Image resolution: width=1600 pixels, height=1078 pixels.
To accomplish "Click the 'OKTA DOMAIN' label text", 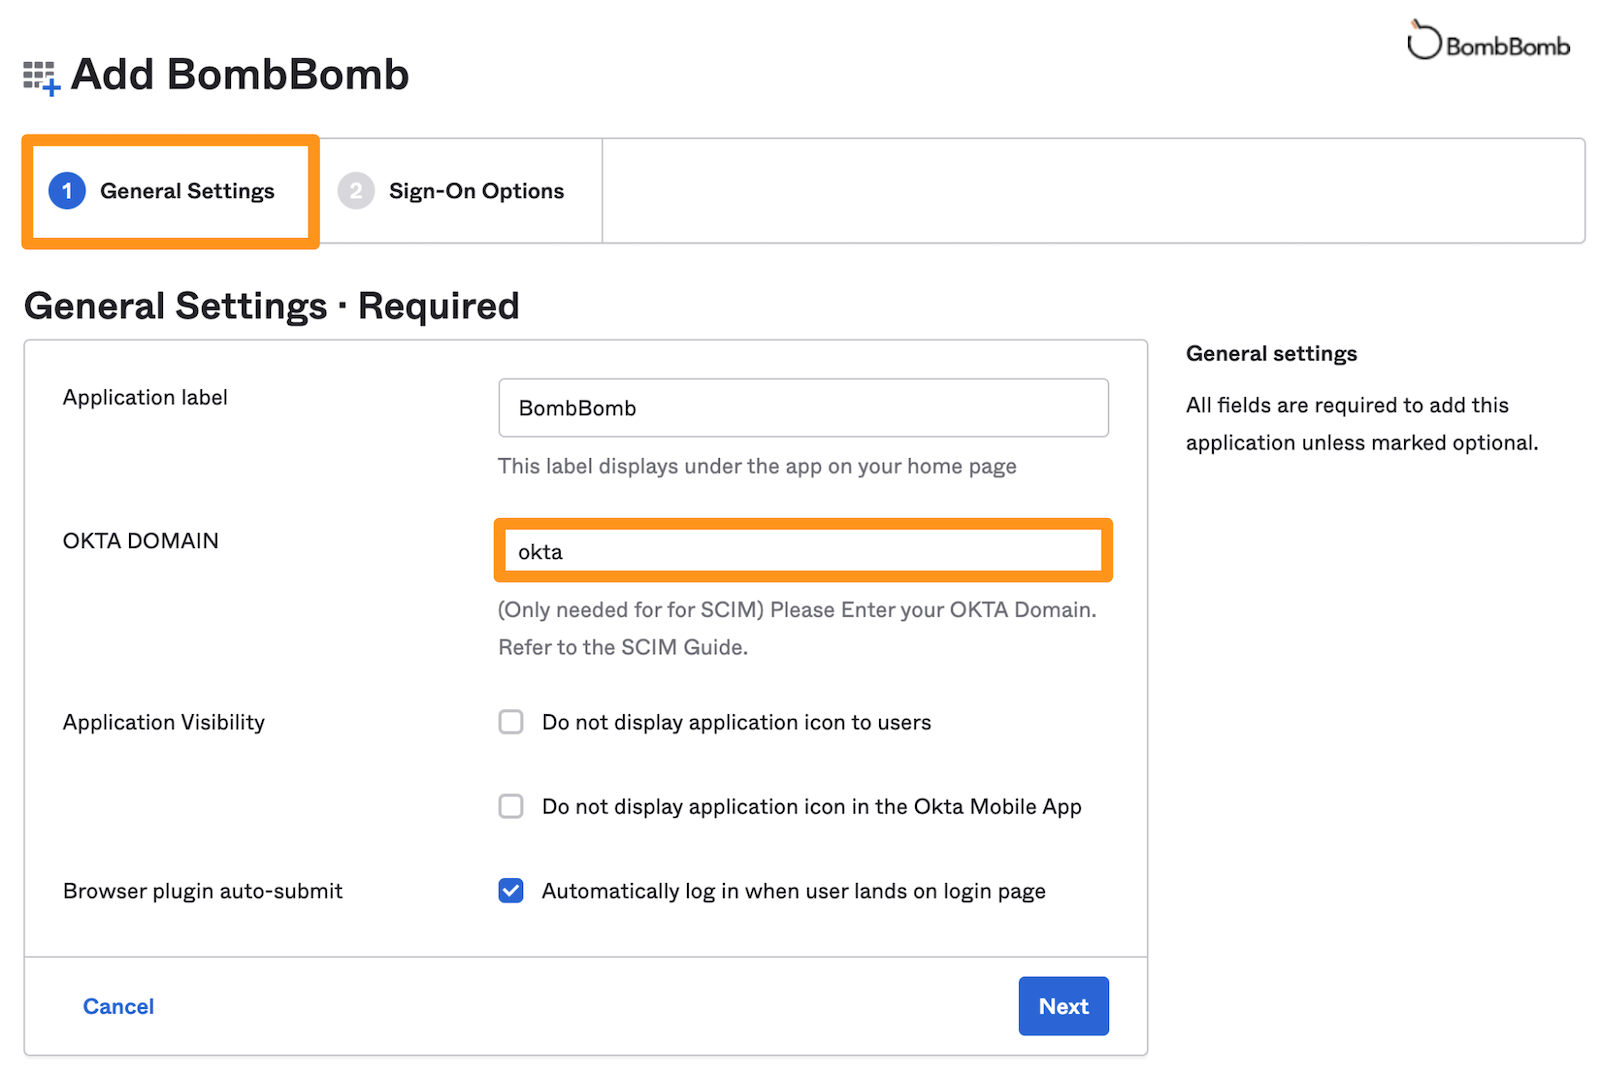I will tap(141, 541).
